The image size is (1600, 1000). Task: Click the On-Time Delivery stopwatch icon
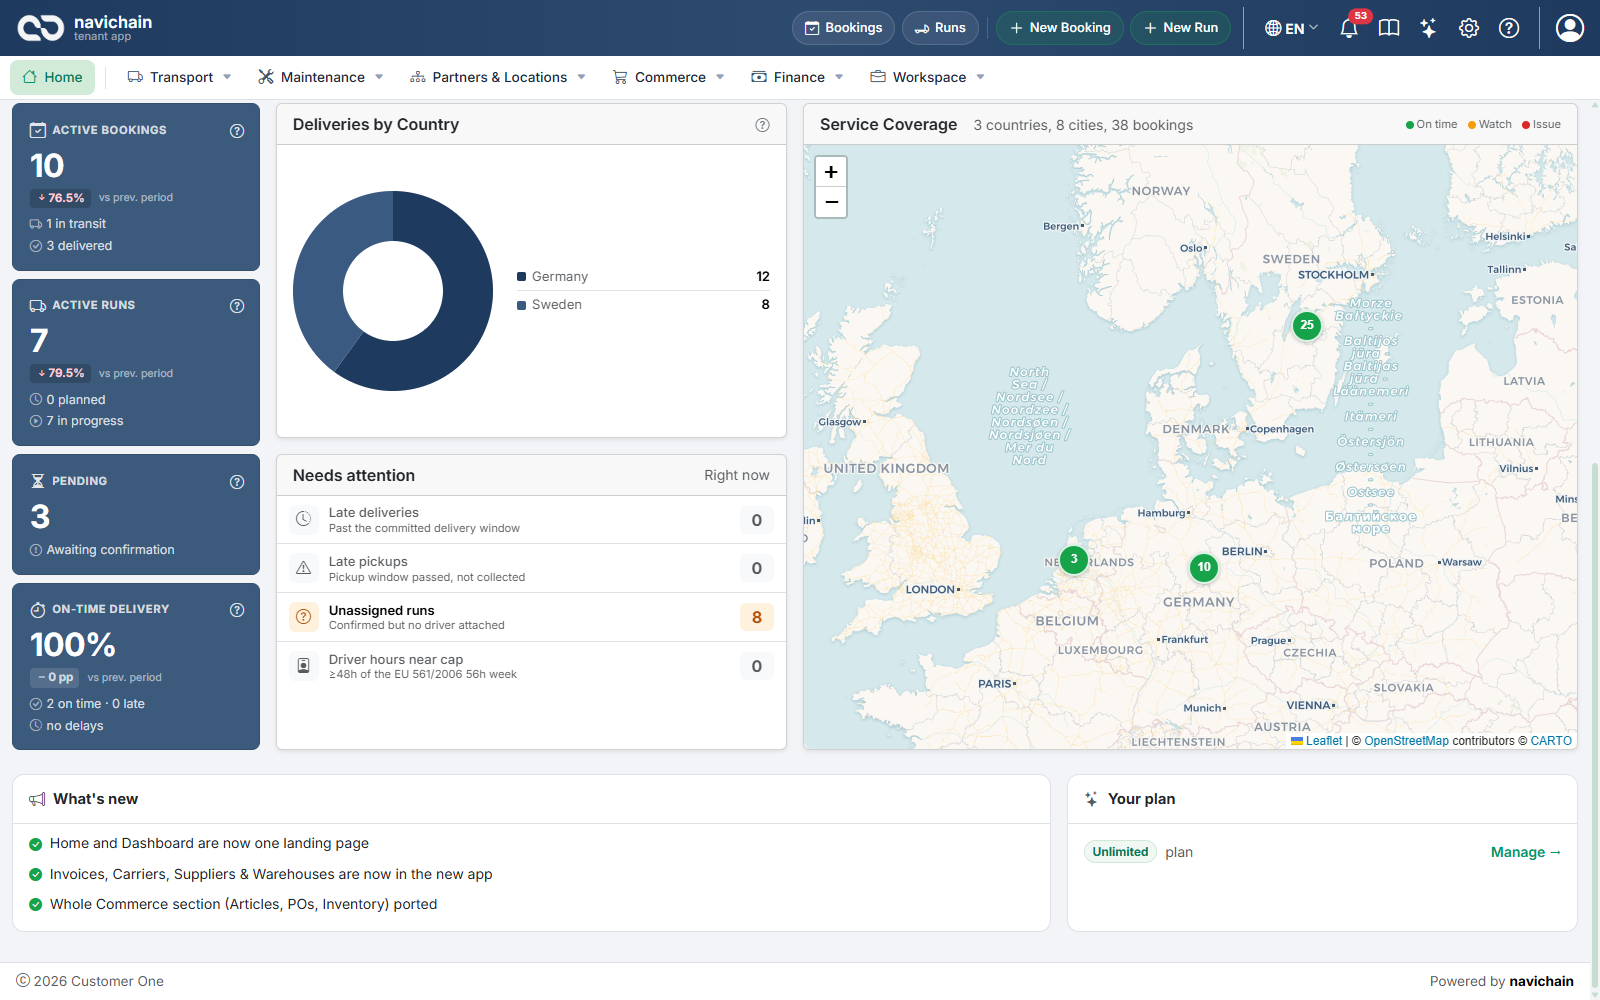pyautogui.click(x=38, y=609)
